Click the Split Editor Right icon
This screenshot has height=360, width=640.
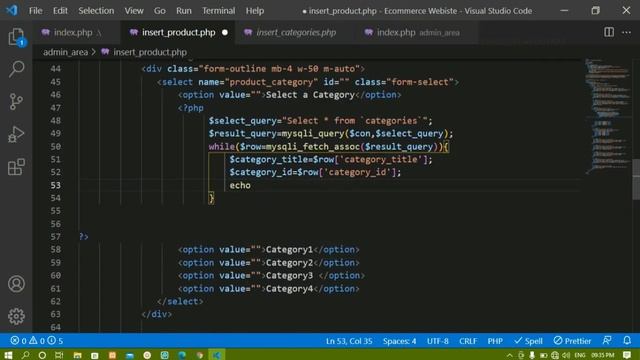click(x=609, y=32)
